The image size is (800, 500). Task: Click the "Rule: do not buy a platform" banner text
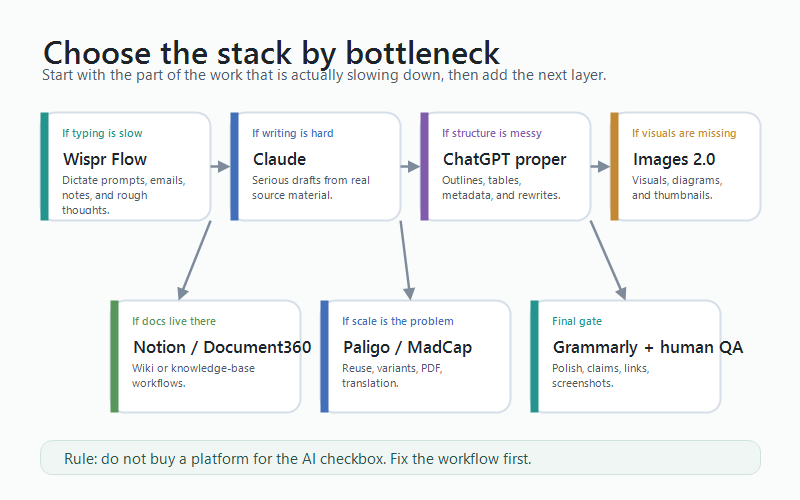coord(297,459)
